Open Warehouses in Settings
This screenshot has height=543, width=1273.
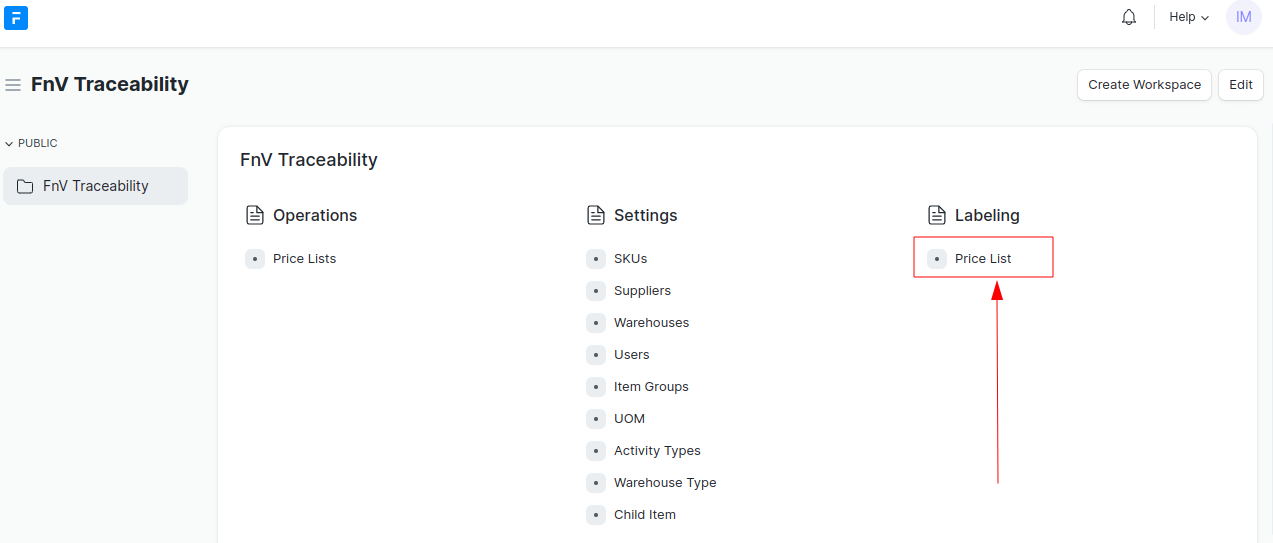pos(651,323)
